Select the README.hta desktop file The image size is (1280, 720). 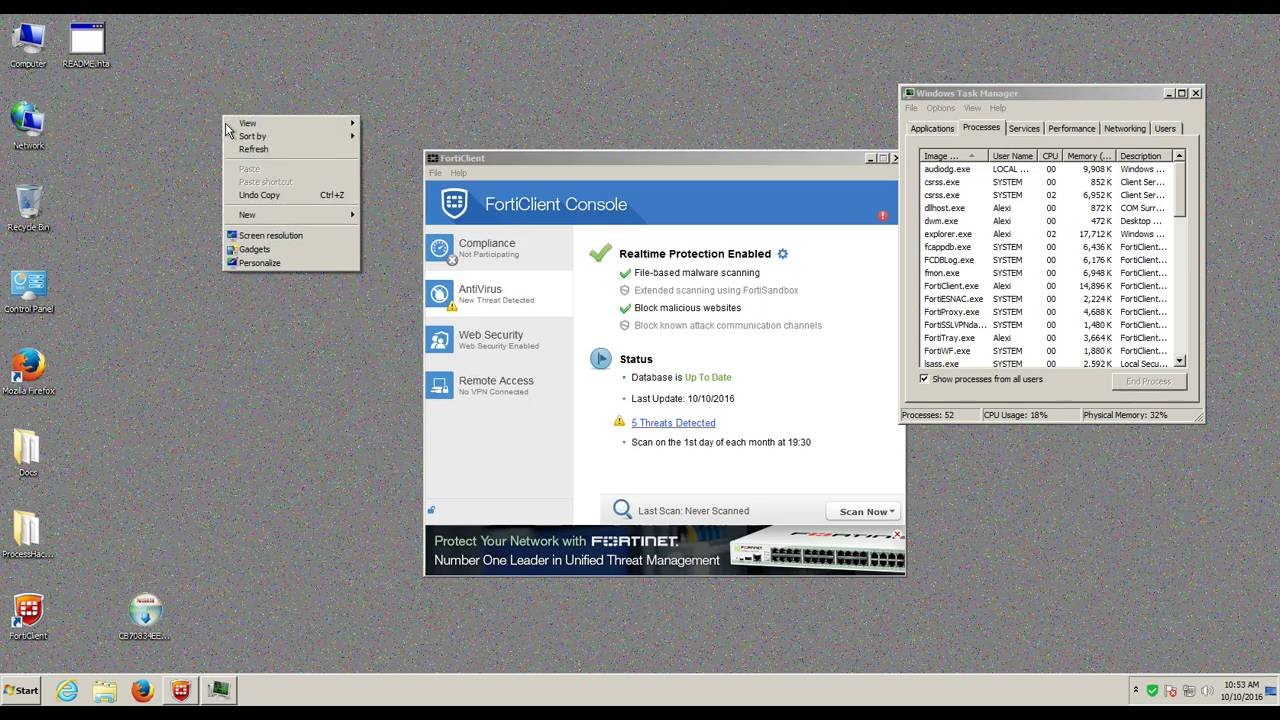(87, 45)
